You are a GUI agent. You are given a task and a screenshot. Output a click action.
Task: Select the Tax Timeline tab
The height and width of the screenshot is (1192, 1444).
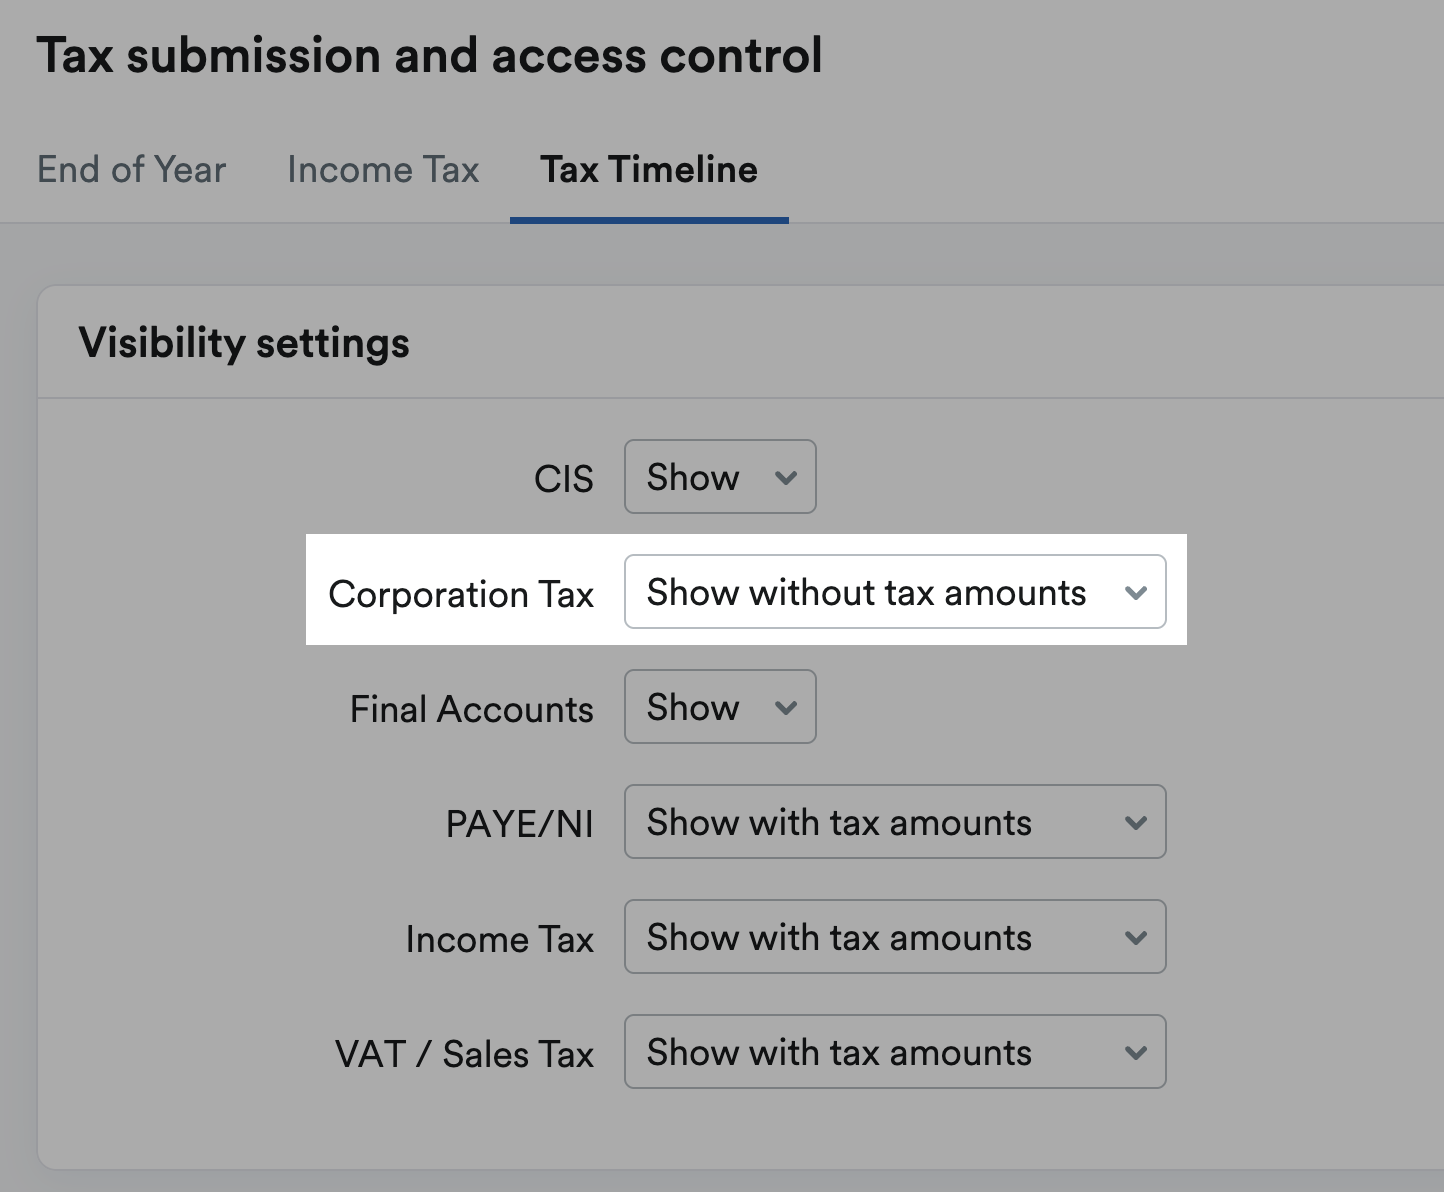click(649, 170)
